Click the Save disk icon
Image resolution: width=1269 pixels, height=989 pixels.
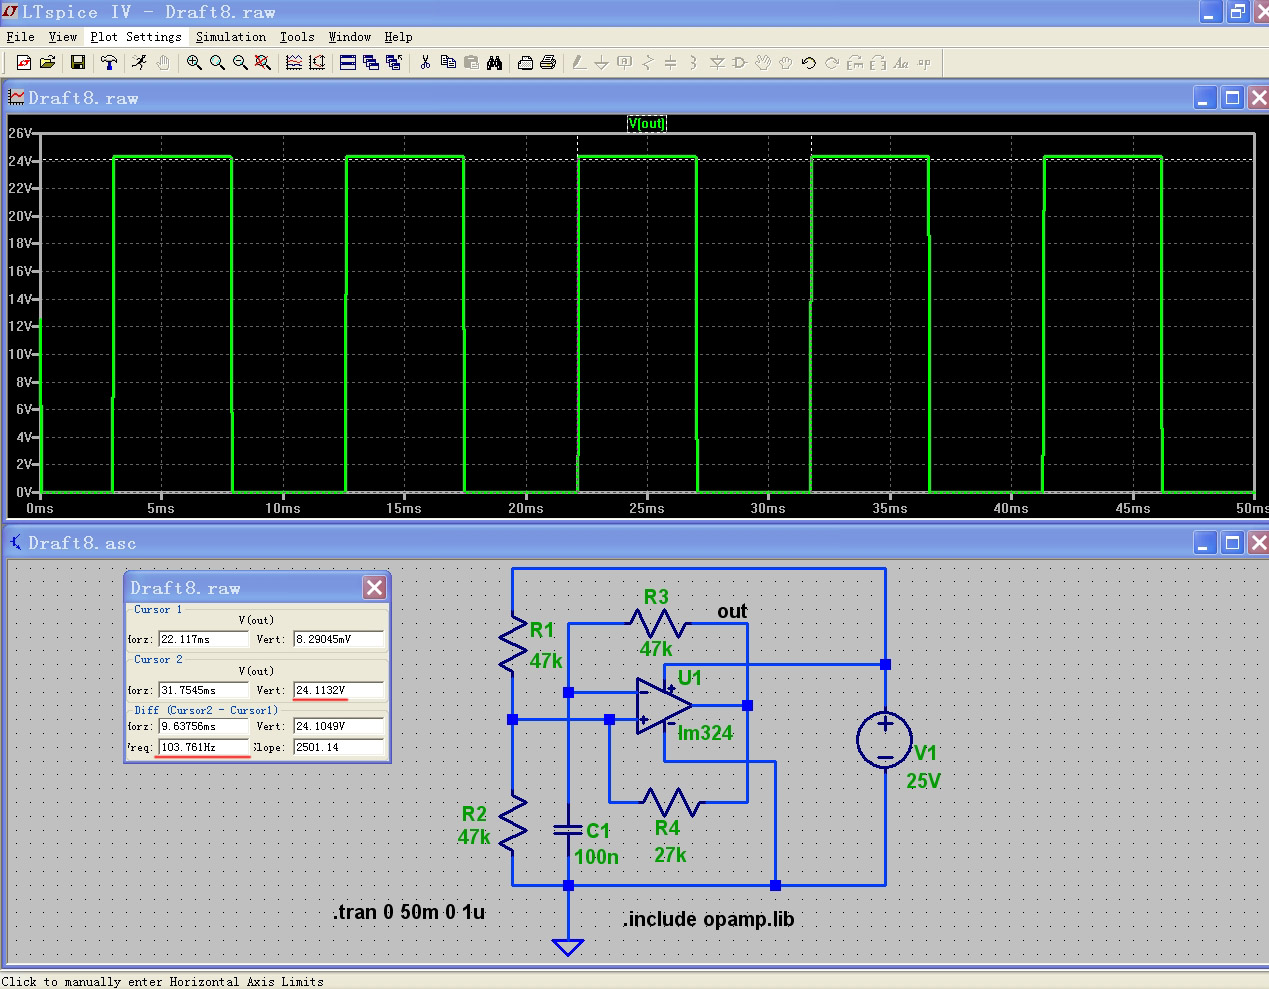(x=78, y=63)
